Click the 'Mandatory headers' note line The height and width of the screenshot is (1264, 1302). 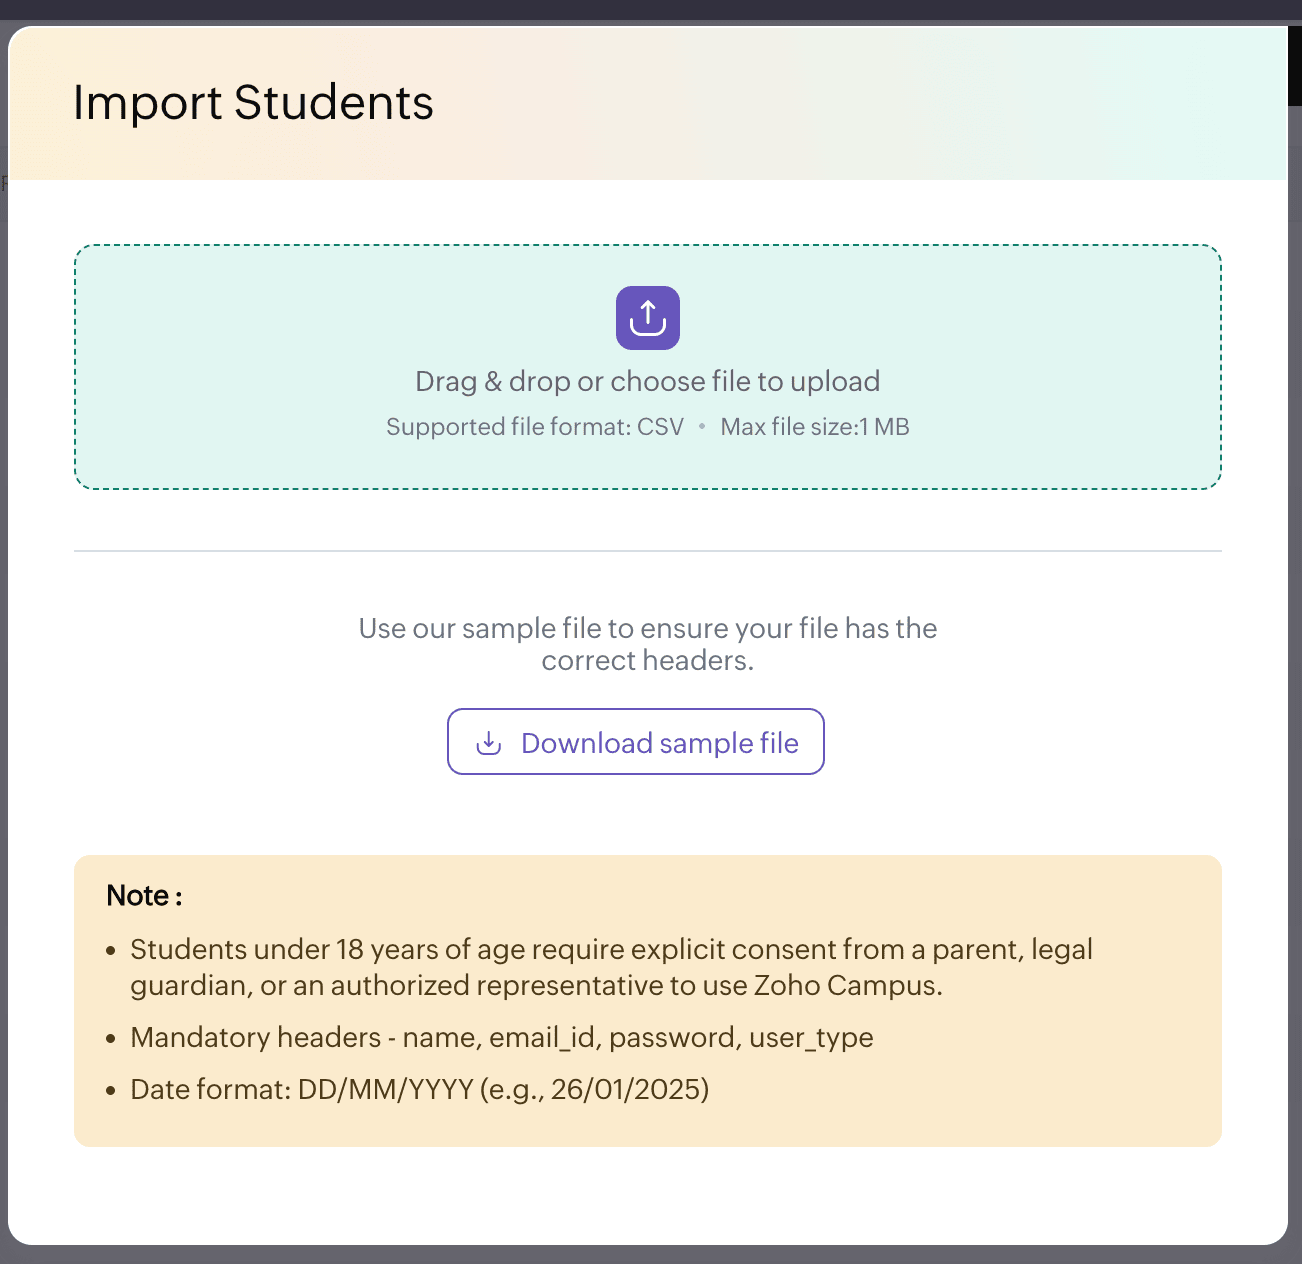pyautogui.click(x=502, y=1037)
